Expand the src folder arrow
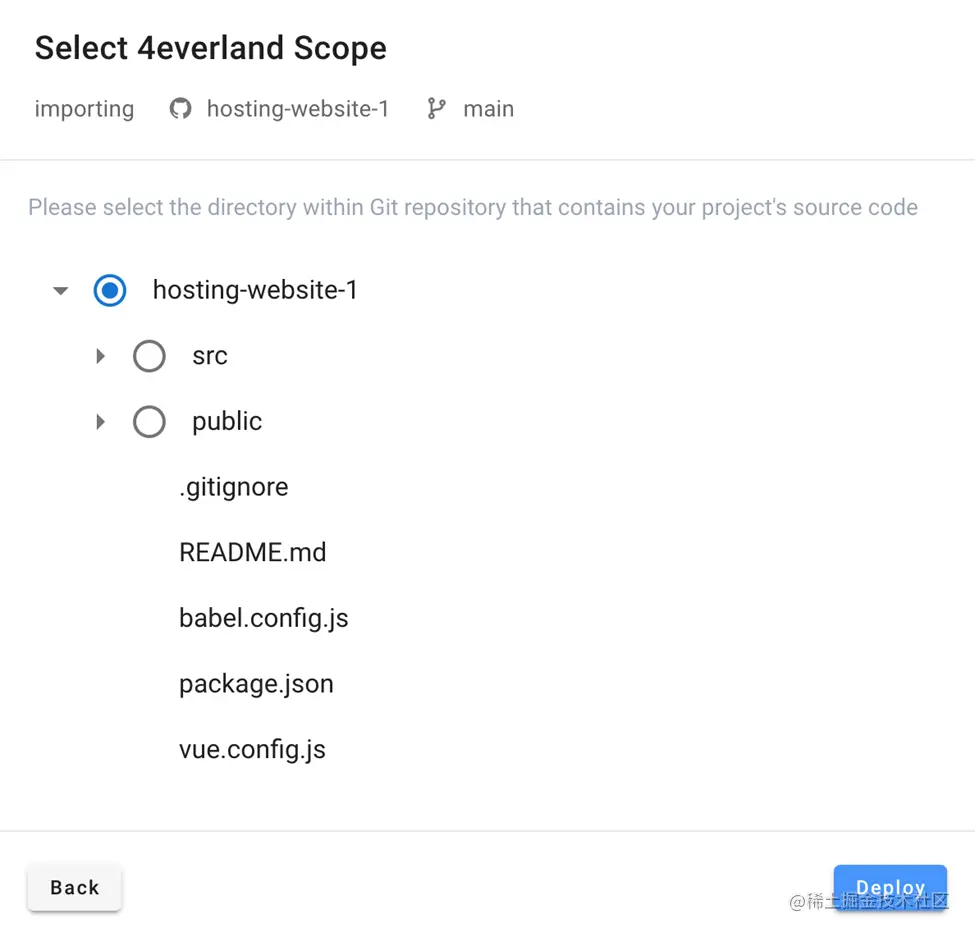The image size is (975, 937). click(x=100, y=356)
